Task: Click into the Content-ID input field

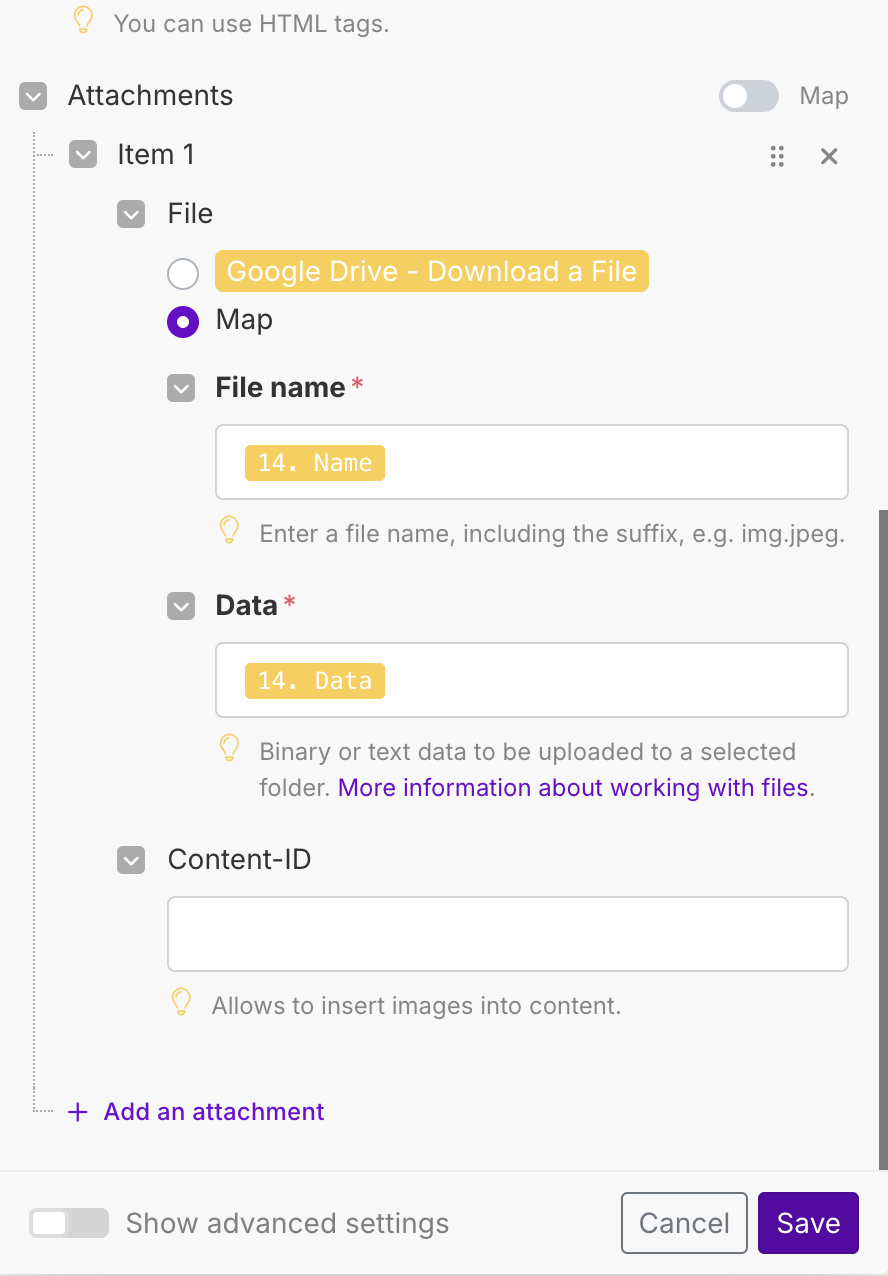Action: pos(508,934)
